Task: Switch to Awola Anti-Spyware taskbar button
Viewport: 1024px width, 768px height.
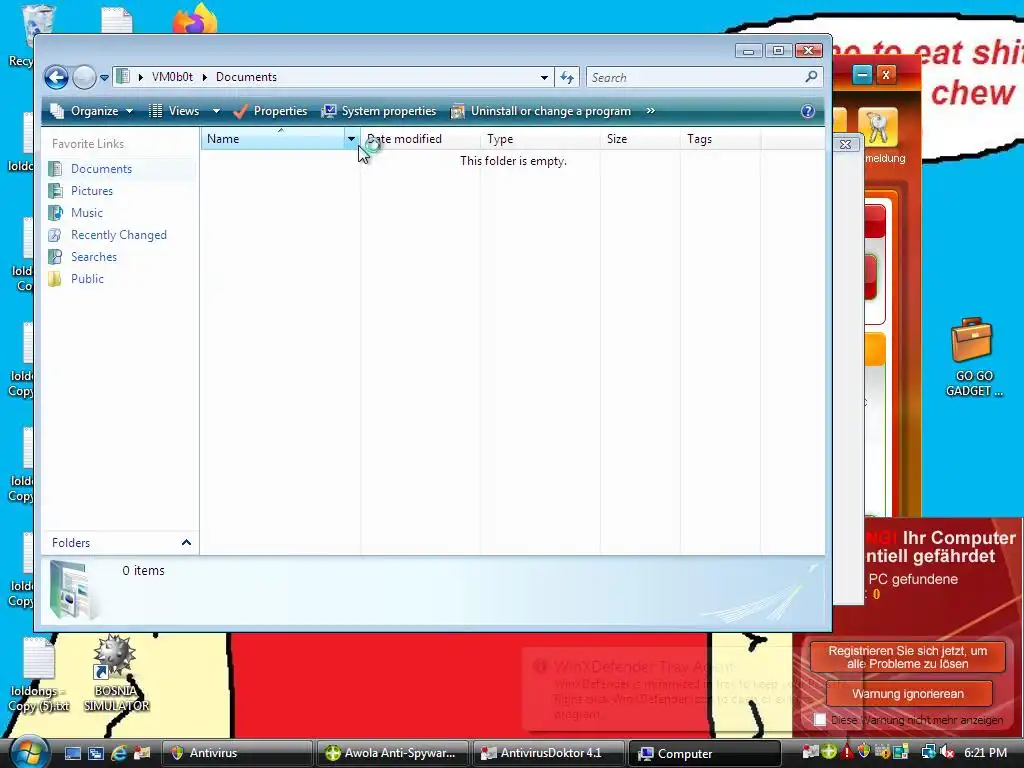Action: click(x=392, y=753)
